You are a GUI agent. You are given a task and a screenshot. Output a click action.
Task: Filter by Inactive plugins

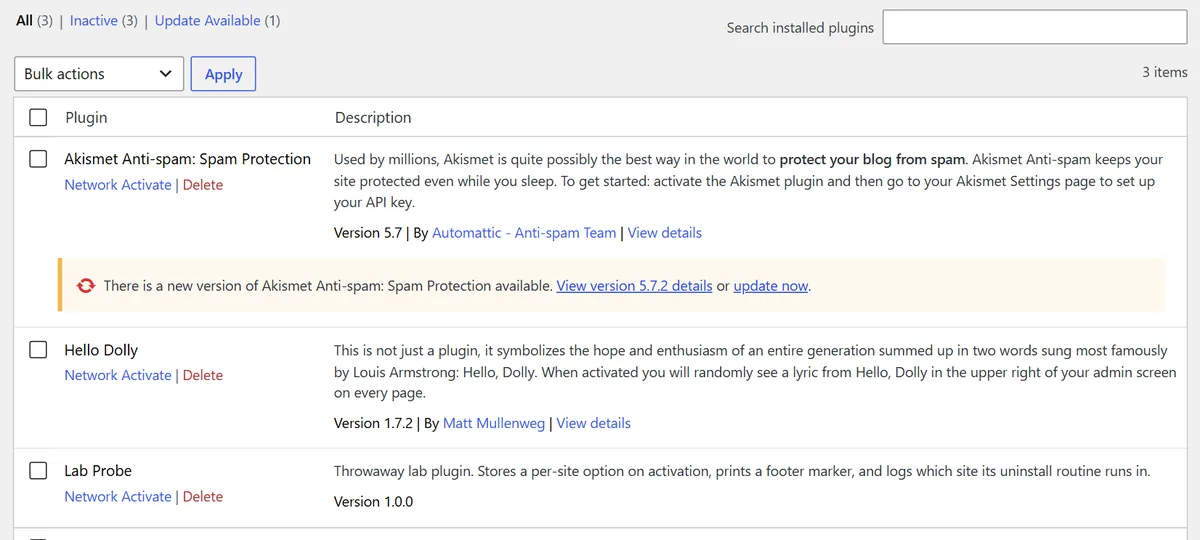pyautogui.click(x=92, y=20)
